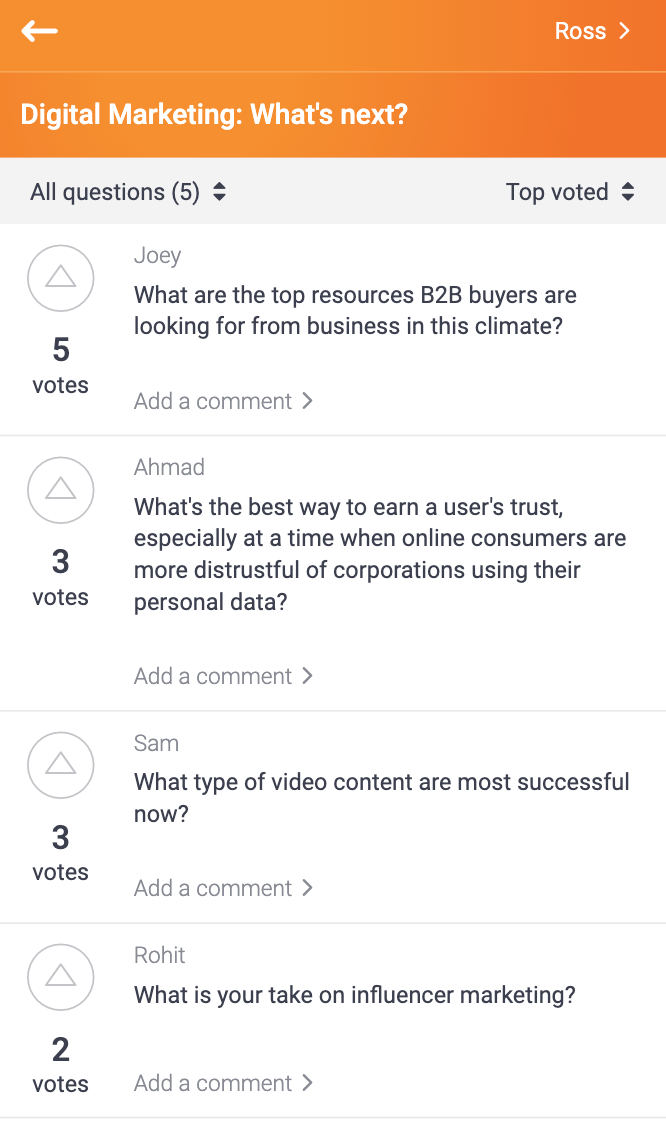
Task: Open Rohit's question text on influencer marketing
Action: pos(354,995)
